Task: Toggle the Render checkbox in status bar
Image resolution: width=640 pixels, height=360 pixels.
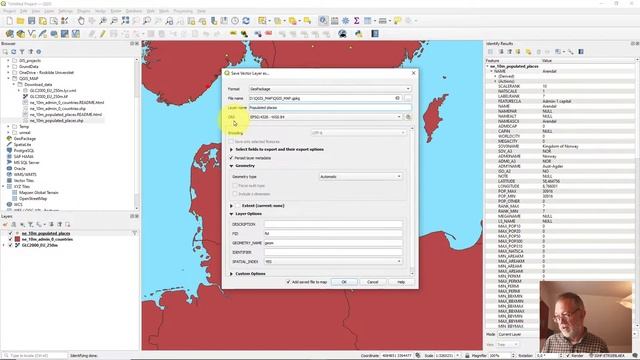Action: click(568, 356)
